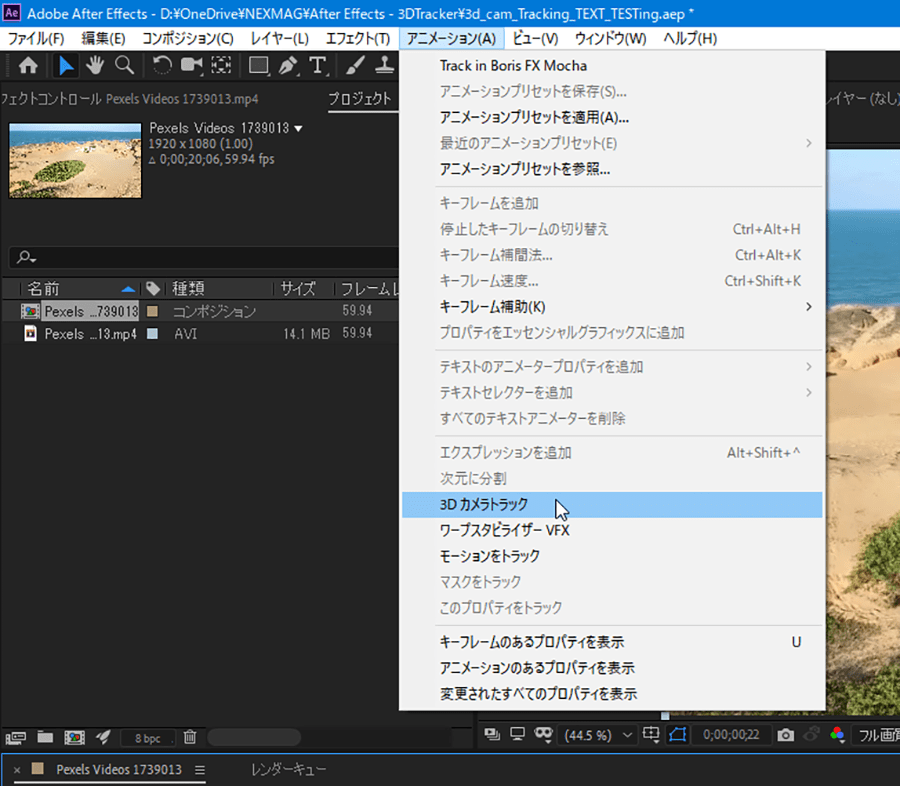Toggle region of interest button
900x786 pixels.
(651, 735)
